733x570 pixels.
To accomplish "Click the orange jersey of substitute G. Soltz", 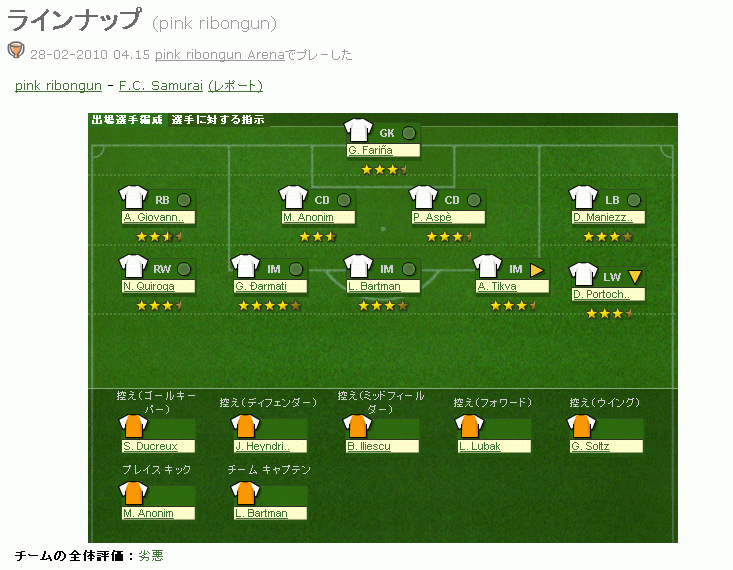I will click(581, 427).
